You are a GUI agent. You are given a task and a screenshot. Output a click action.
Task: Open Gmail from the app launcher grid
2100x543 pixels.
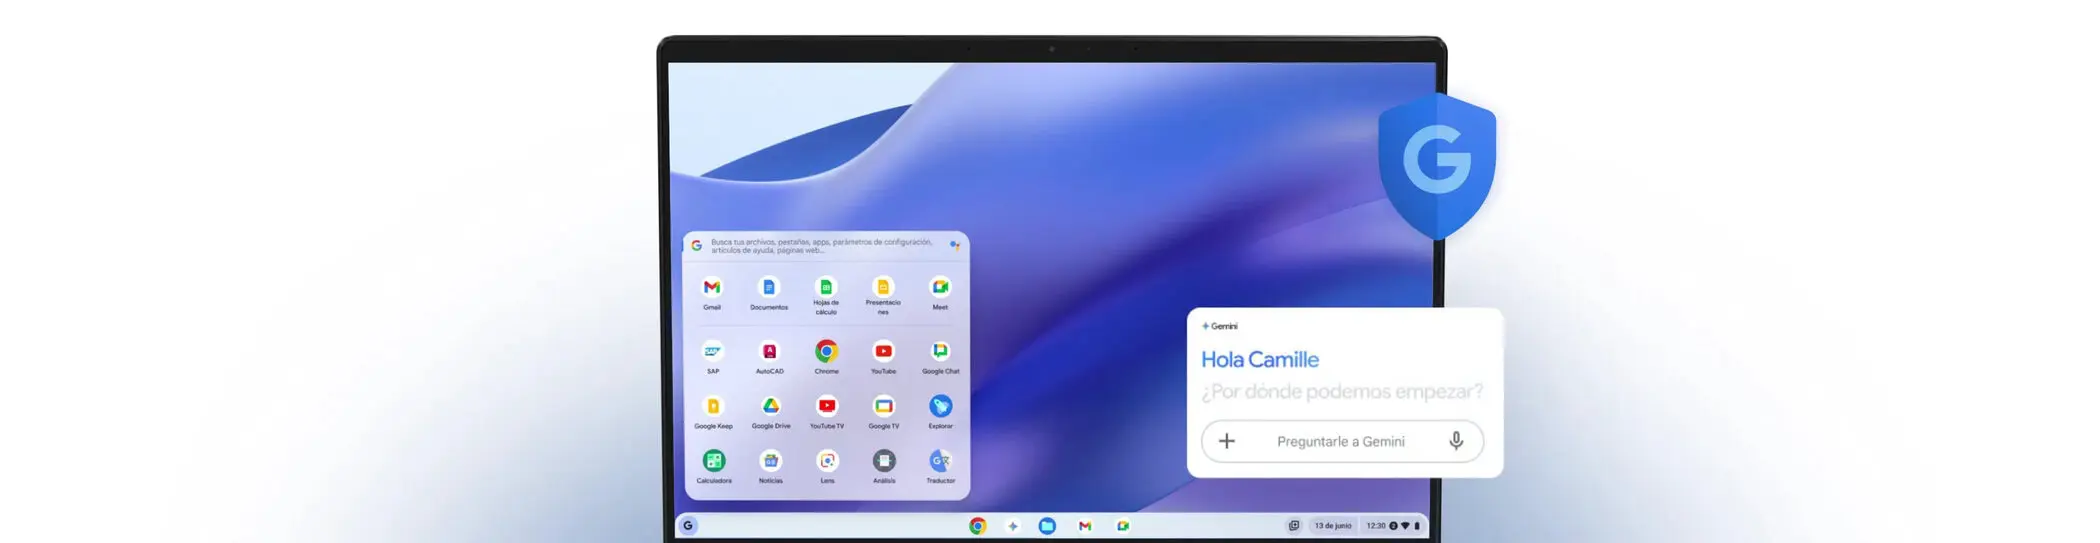tap(712, 287)
